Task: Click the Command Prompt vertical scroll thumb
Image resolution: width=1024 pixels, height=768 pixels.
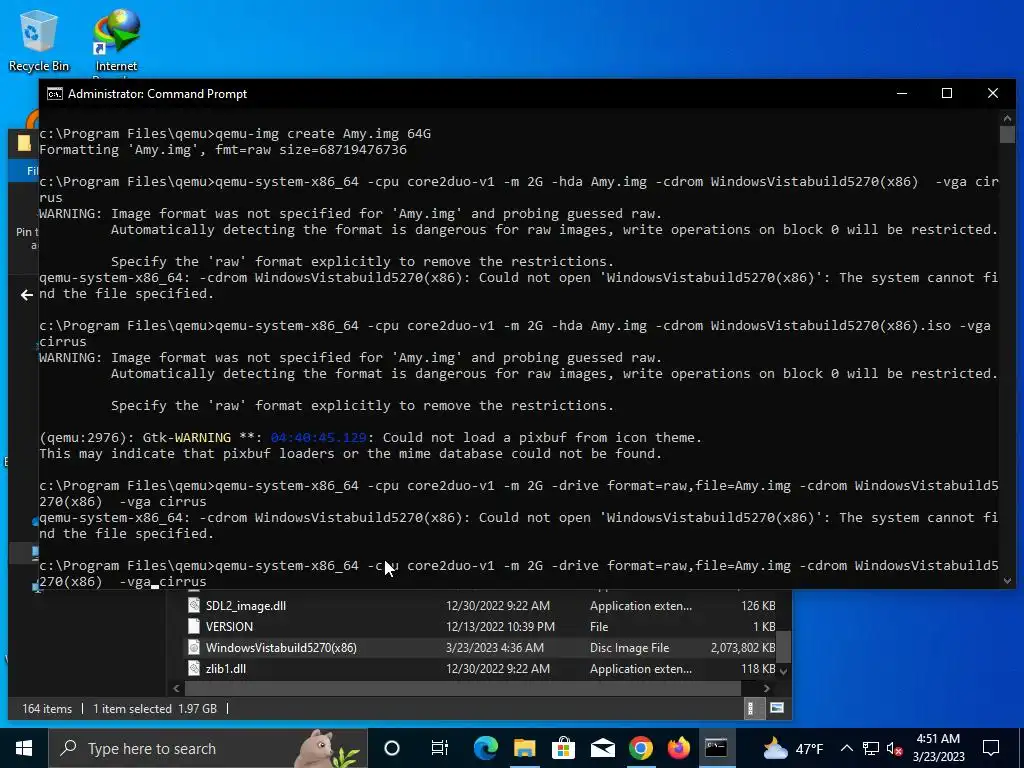Action: (x=1007, y=135)
